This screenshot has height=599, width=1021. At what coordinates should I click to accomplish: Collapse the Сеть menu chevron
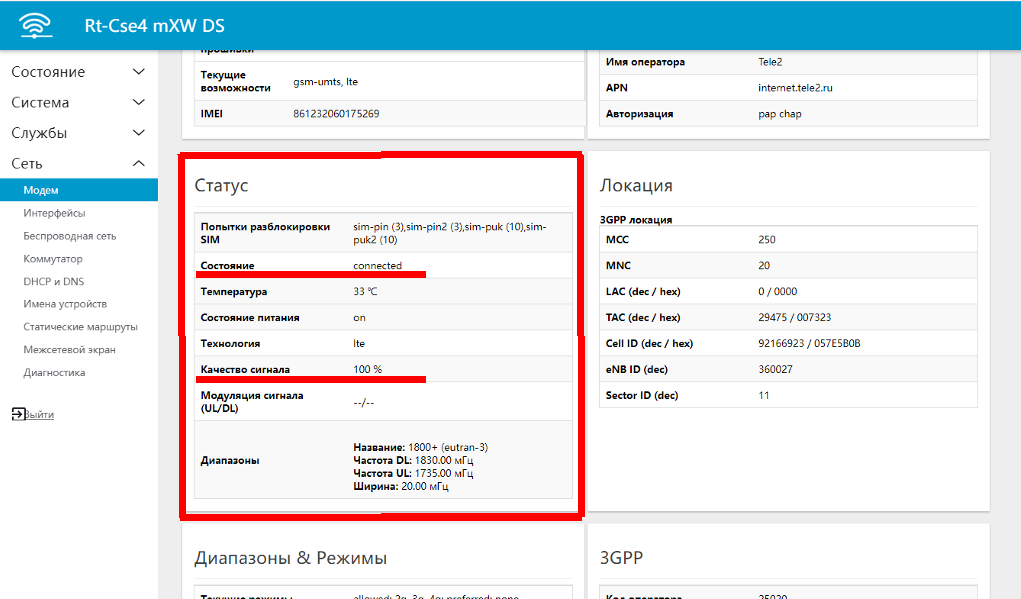(139, 163)
